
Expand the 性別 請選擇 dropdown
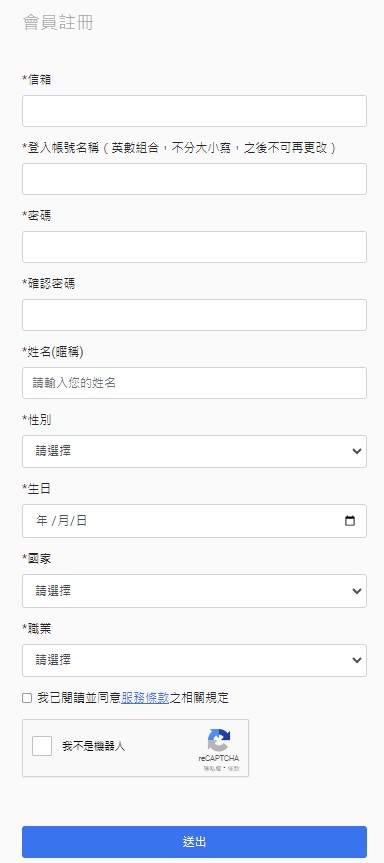pyautogui.click(x=194, y=451)
